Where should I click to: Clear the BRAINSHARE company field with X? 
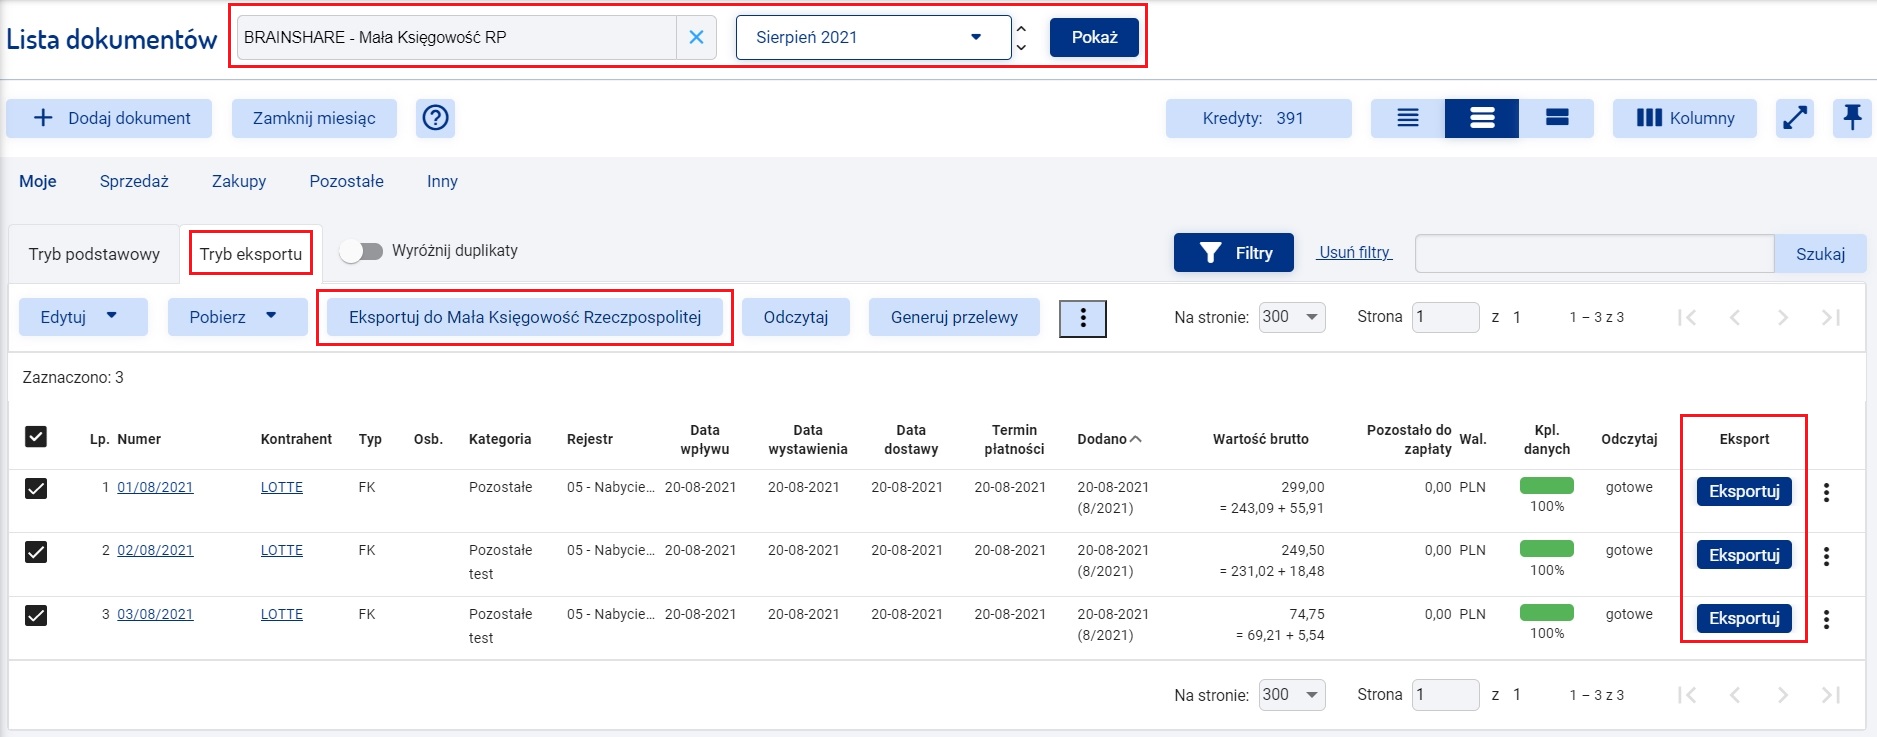(x=697, y=37)
